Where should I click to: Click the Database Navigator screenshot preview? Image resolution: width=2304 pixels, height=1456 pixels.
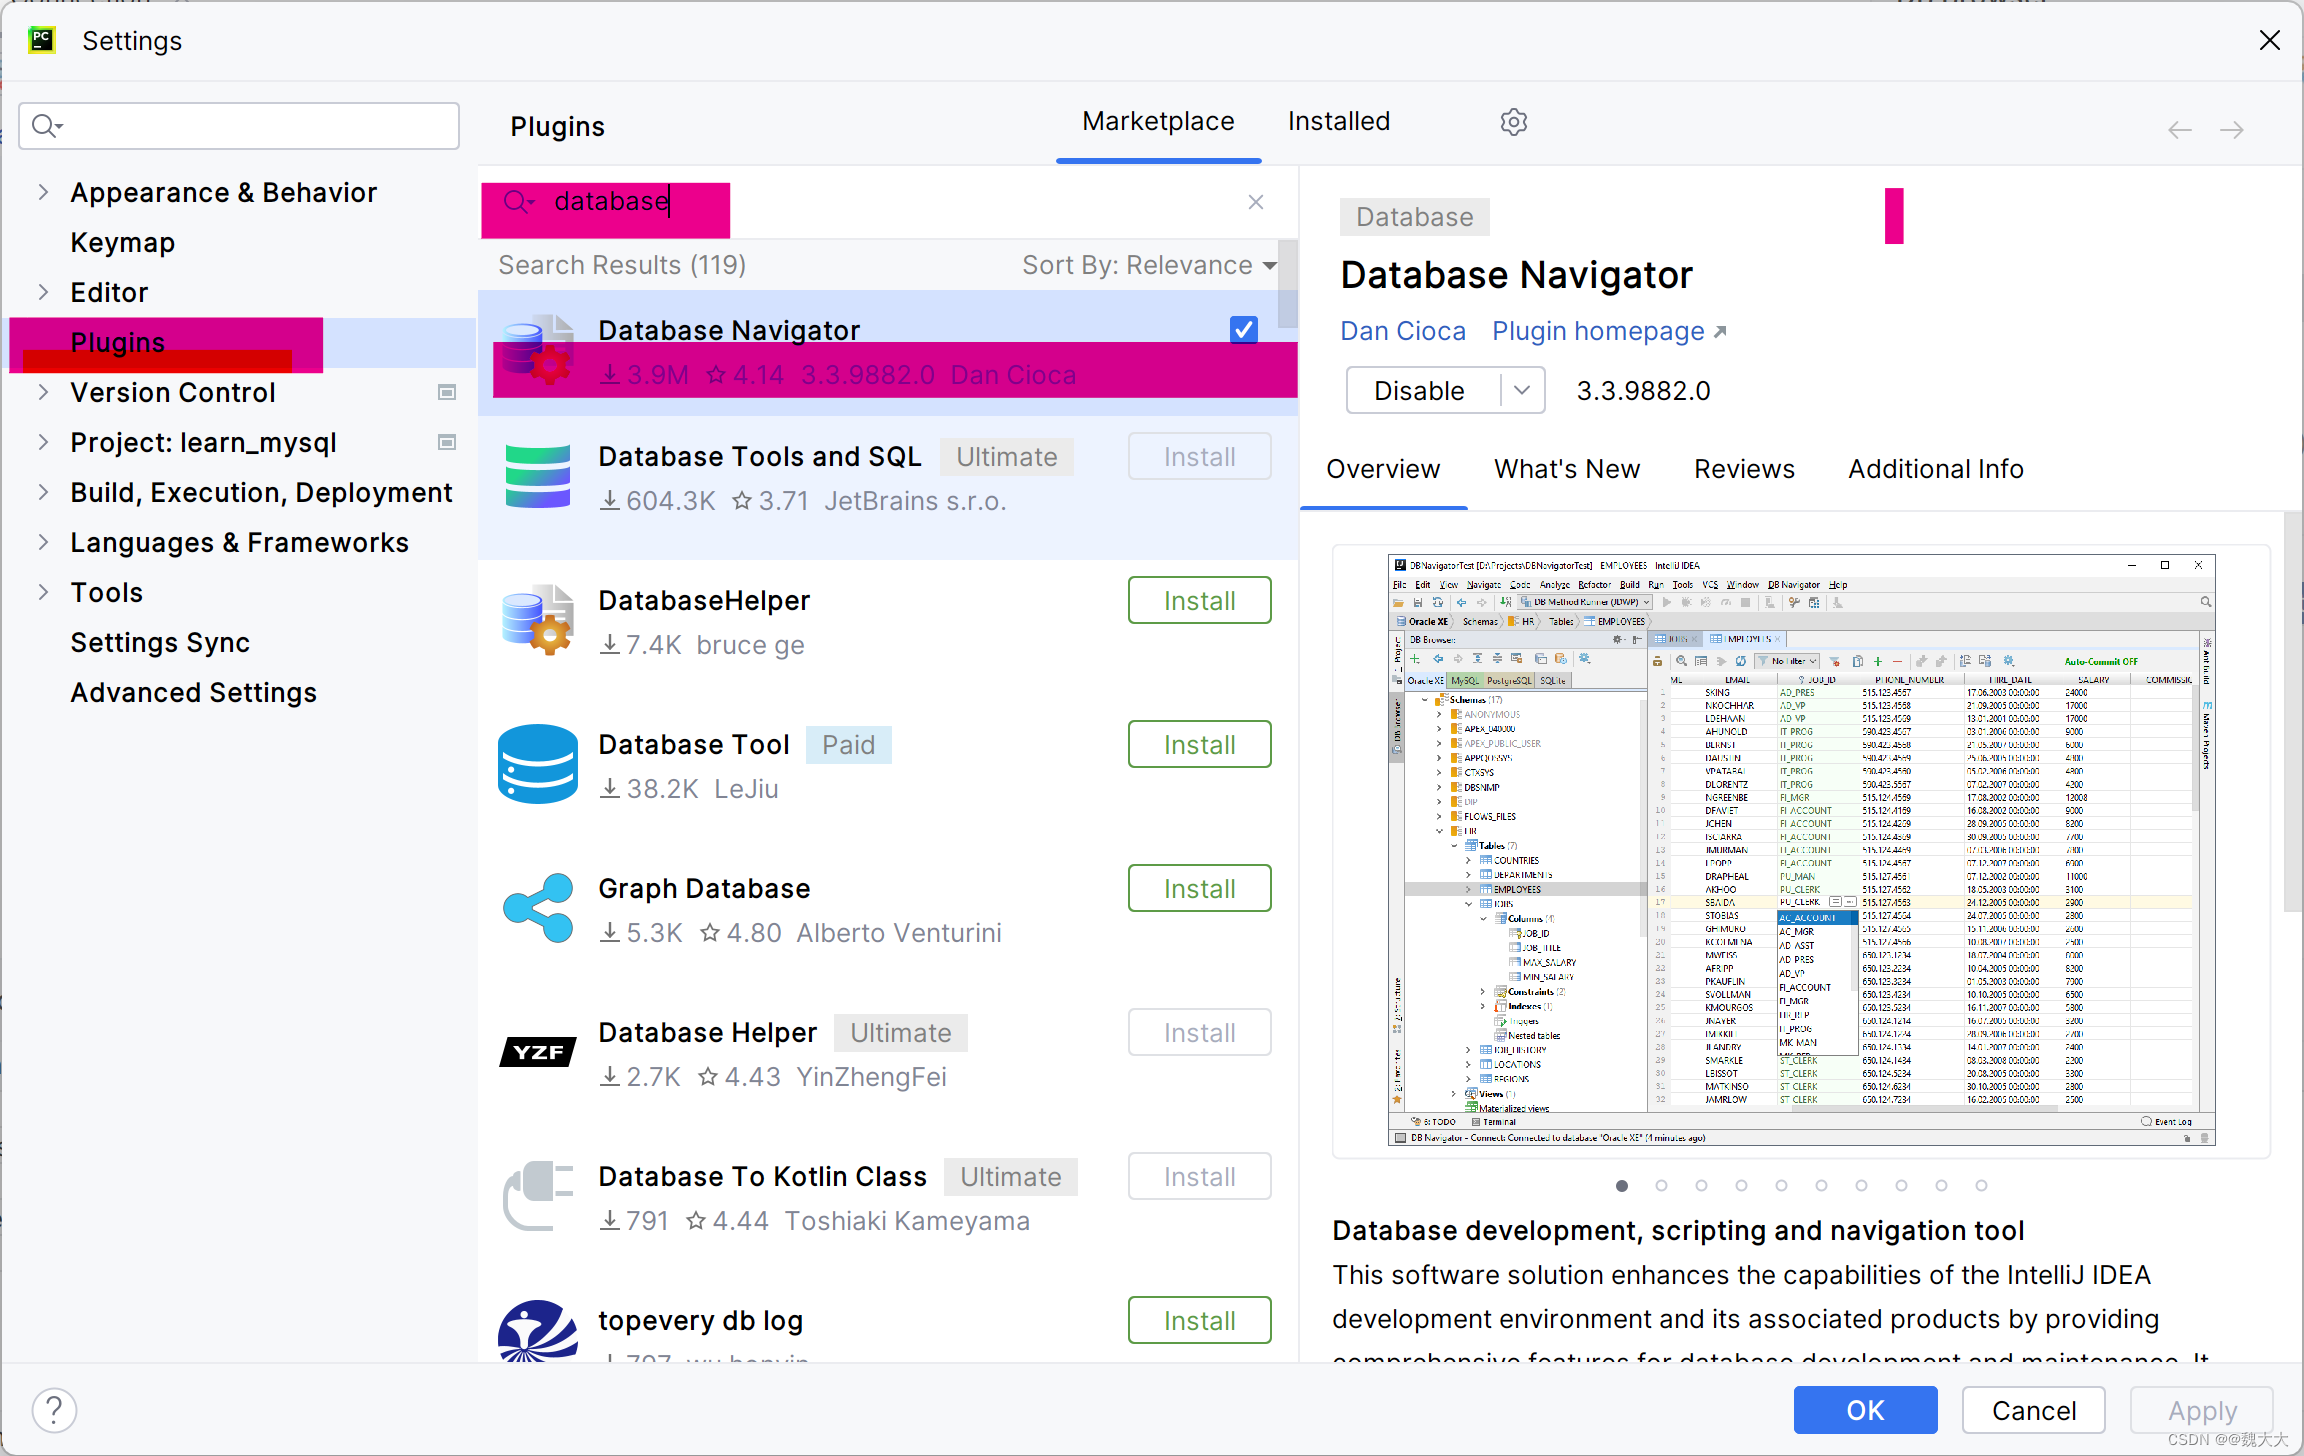(x=1801, y=850)
